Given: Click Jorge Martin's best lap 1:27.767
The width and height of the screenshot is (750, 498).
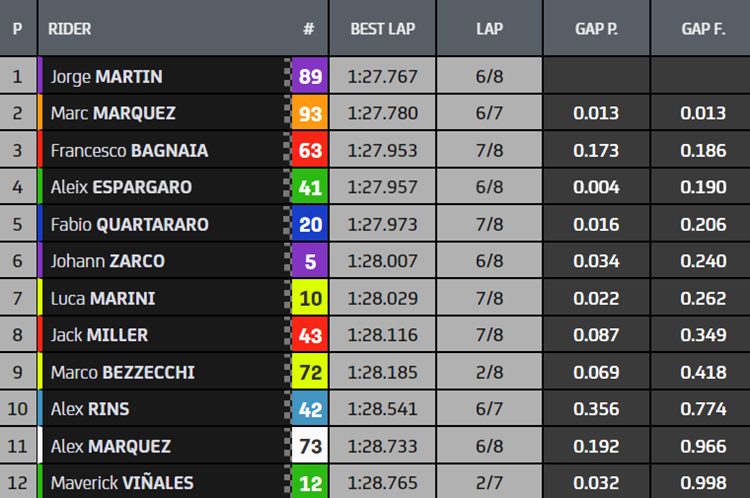Looking at the screenshot, I should point(383,76).
